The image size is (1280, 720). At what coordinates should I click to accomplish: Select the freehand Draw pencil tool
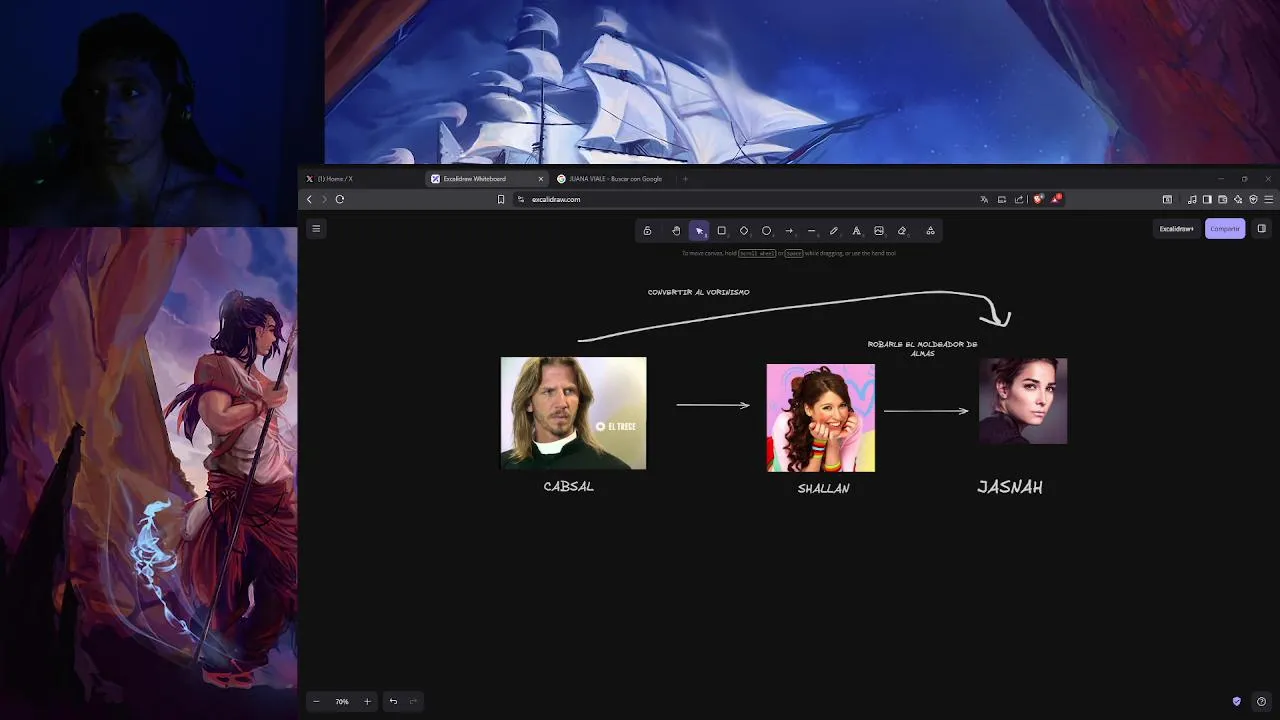tap(834, 231)
